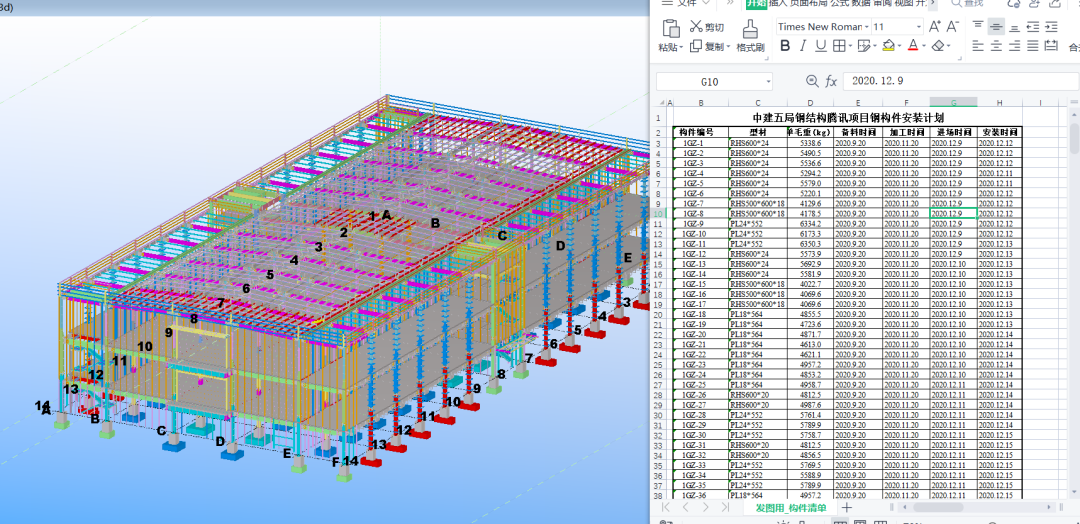This screenshot has width=1080, height=524.
Task: Click the distributed alignment icon
Action: tap(1050, 46)
